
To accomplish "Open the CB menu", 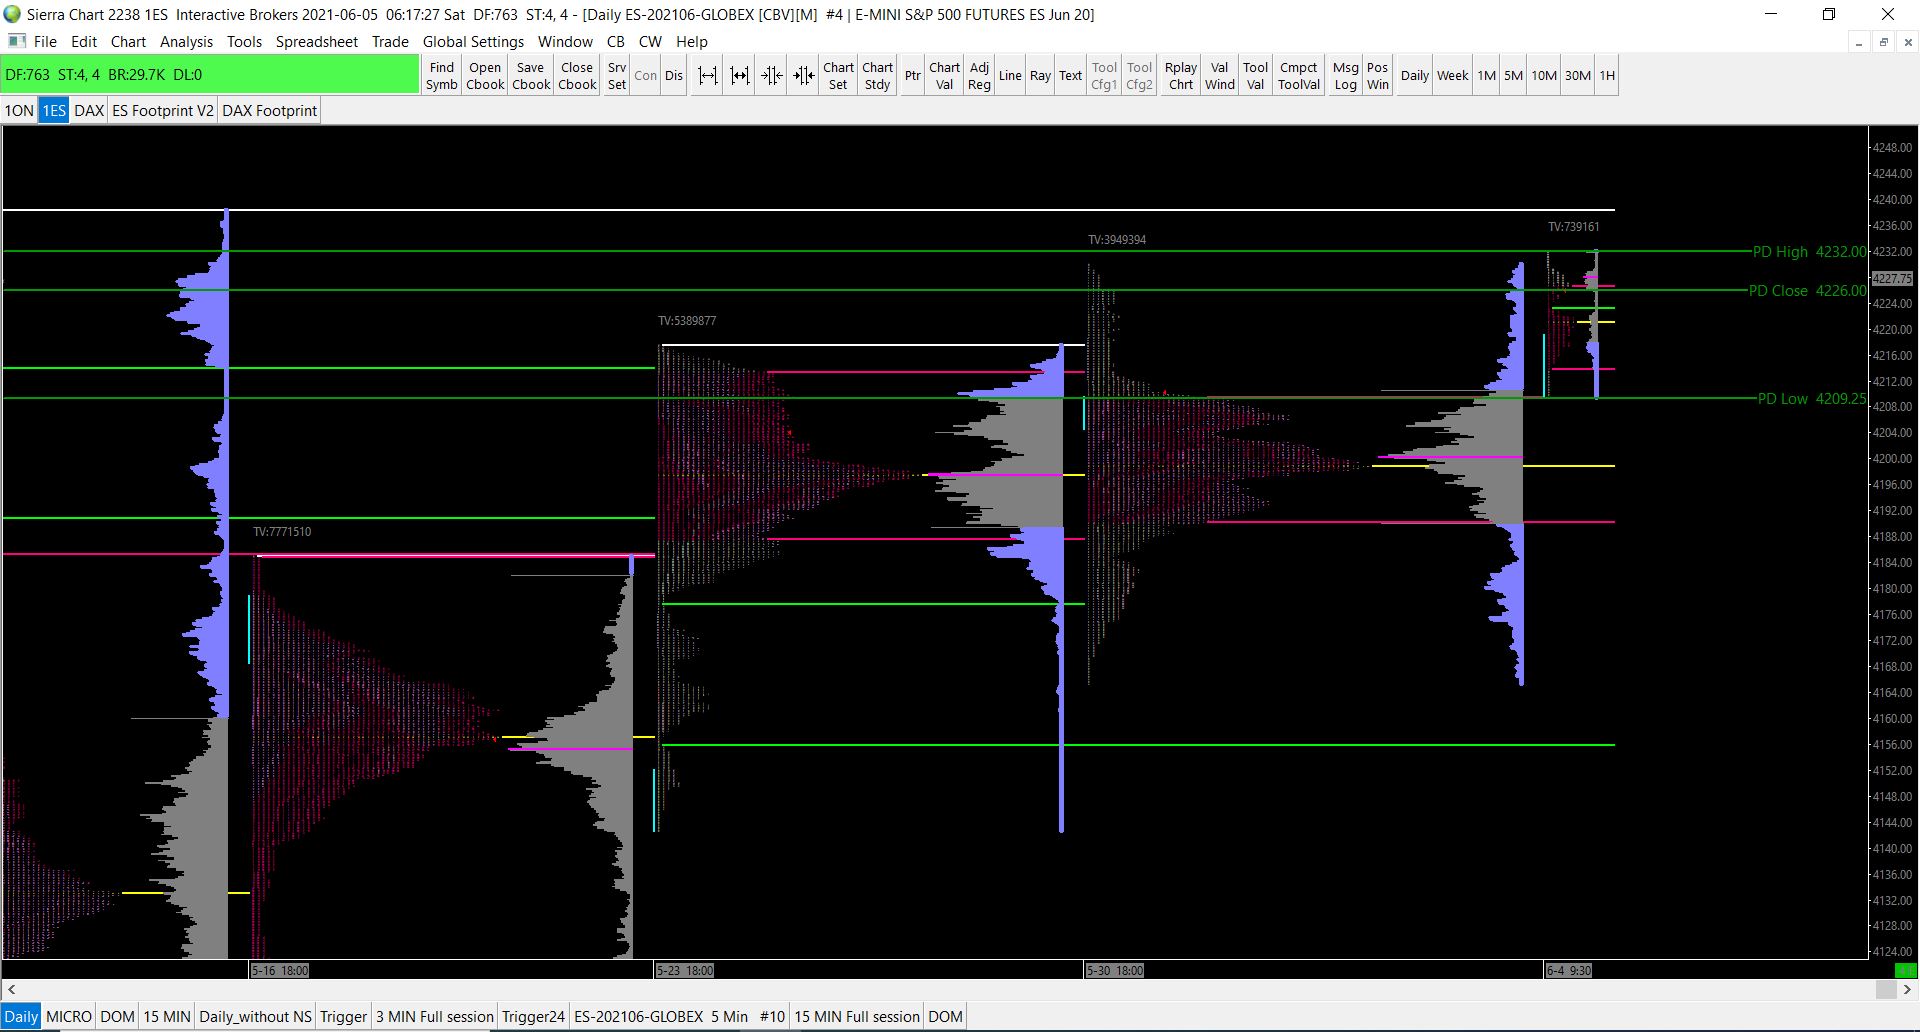I will click(616, 42).
